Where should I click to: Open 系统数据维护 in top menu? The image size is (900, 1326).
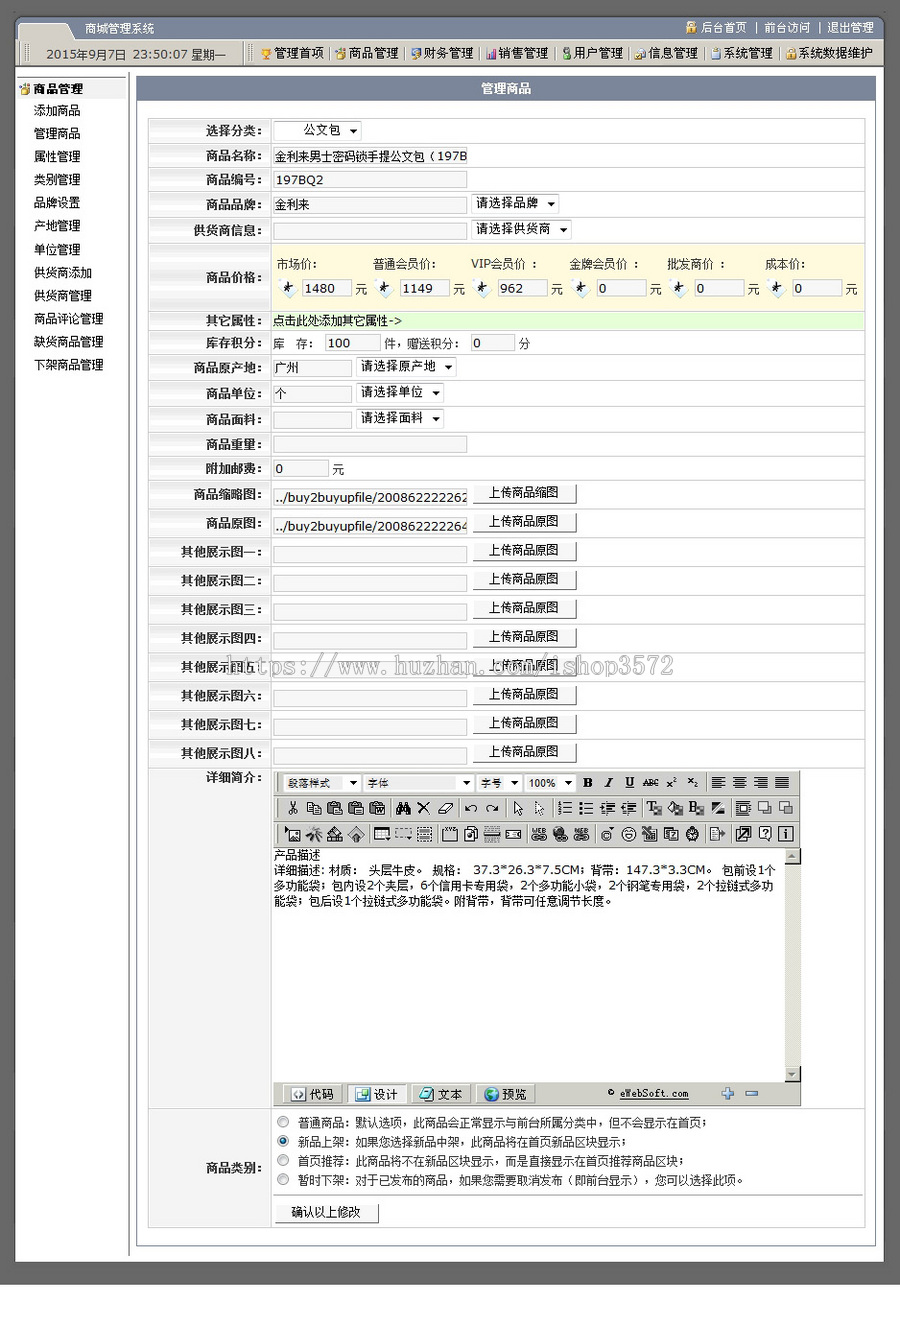tap(829, 53)
